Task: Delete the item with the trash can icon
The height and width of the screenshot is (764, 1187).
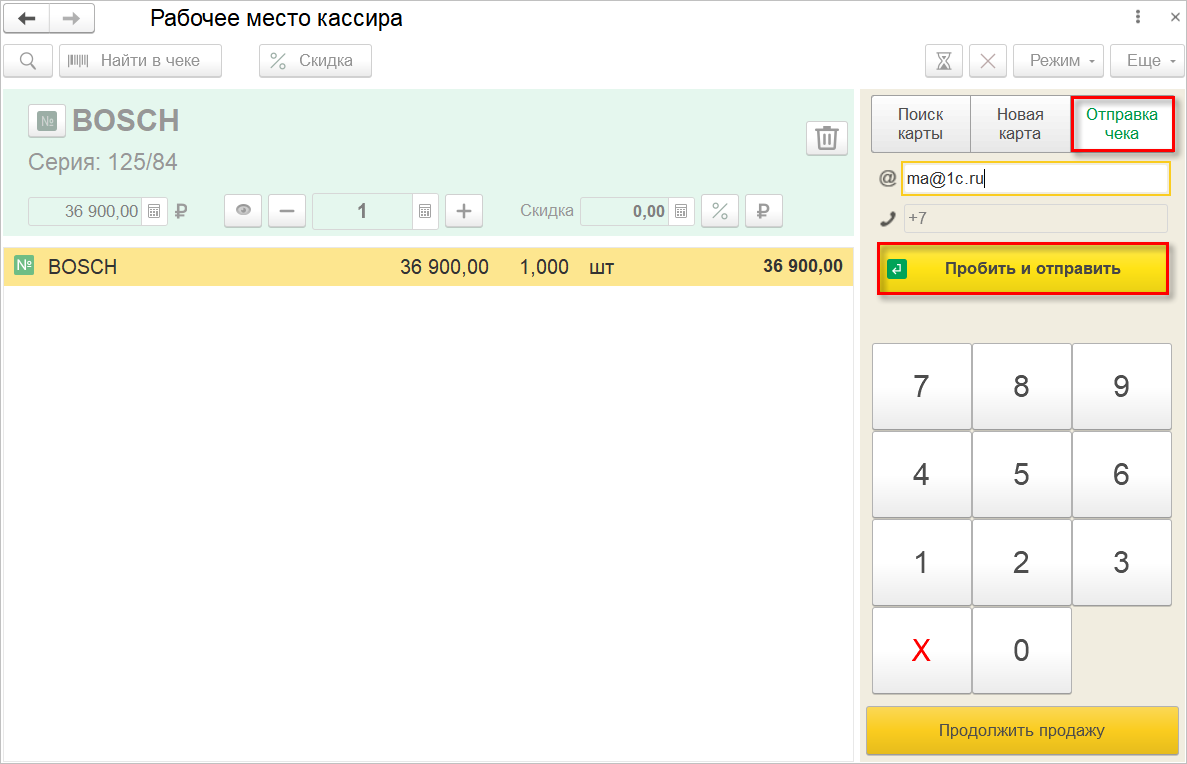Action: [x=827, y=139]
